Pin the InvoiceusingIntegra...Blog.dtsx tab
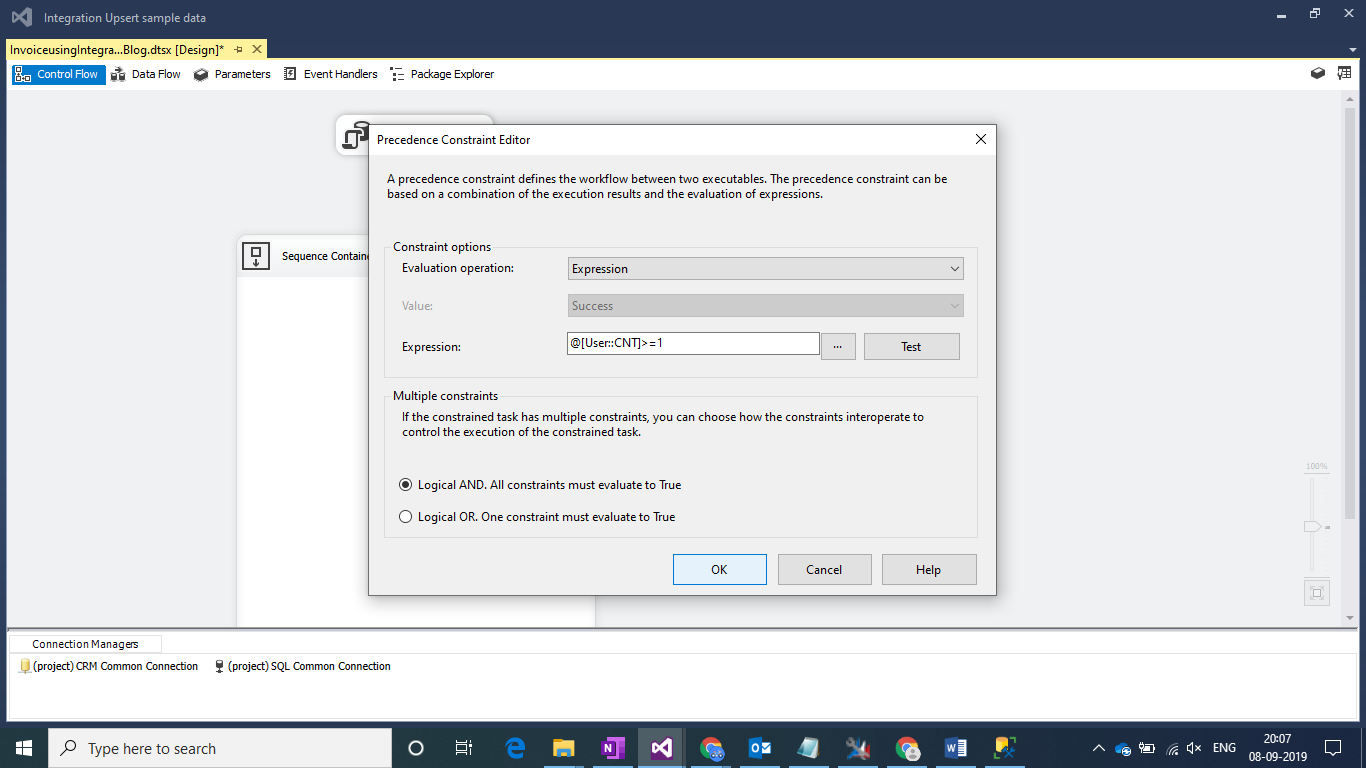The height and width of the screenshot is (768, 1366). point(239,49)
